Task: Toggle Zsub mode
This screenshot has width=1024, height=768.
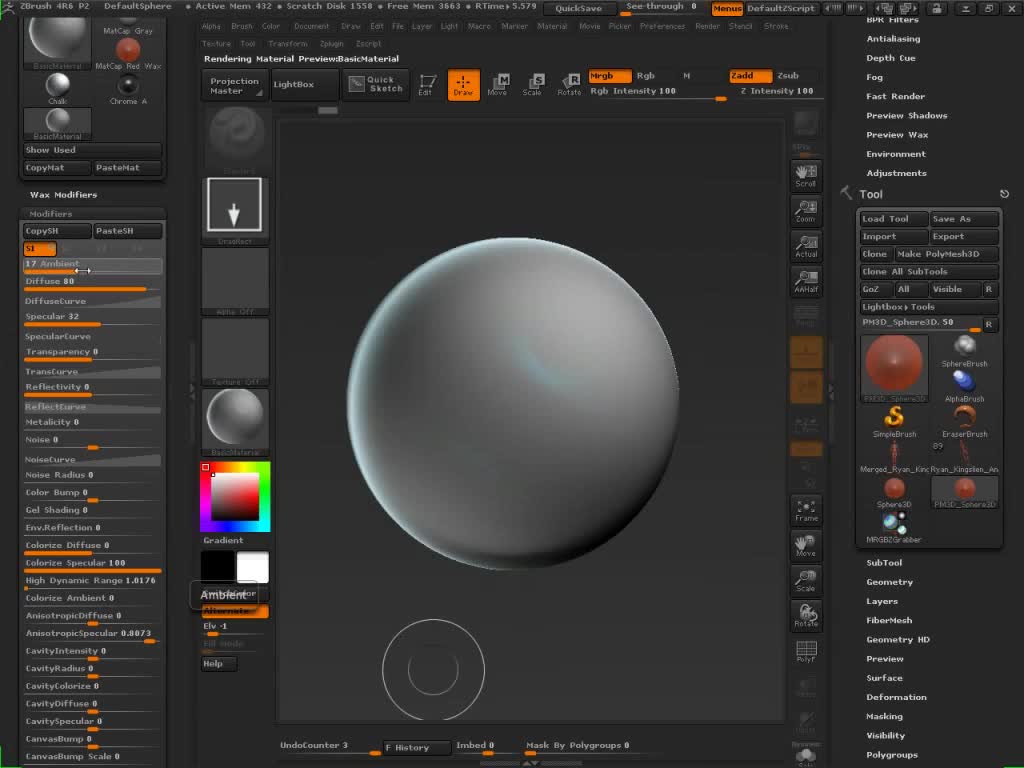Action: (x=788, y=76)
